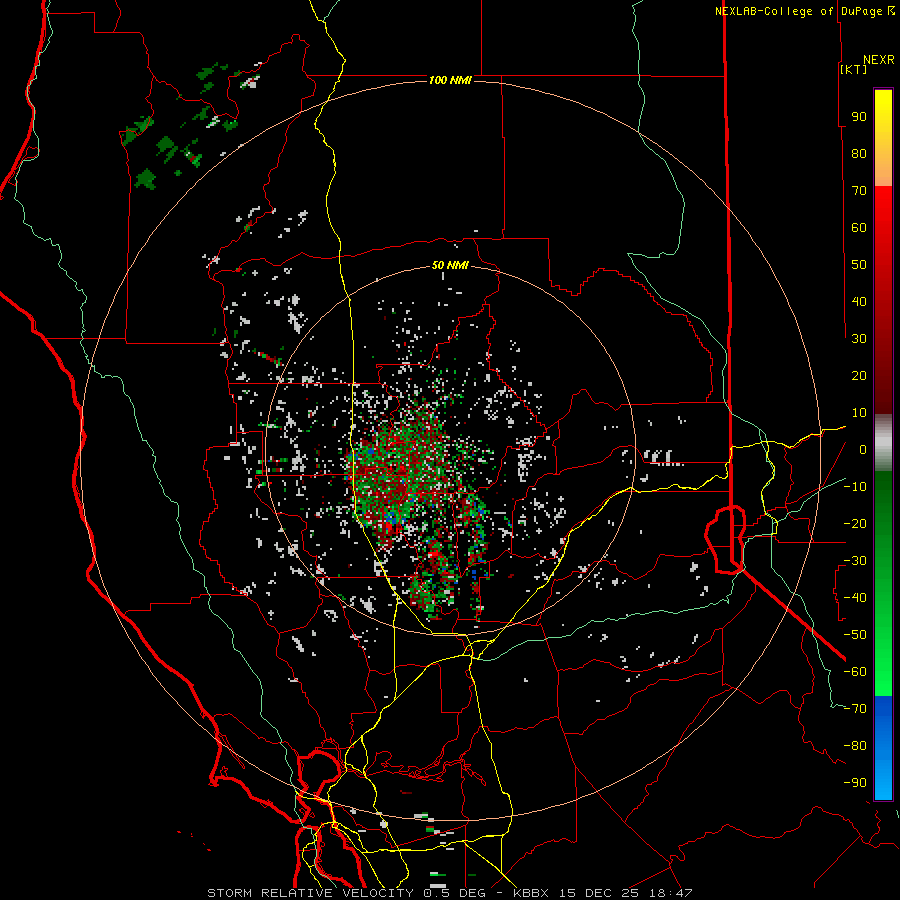Select the NEXLAB-College of DuPage header text
Screen dimensions: 900x900
click(x=799, y=11)
